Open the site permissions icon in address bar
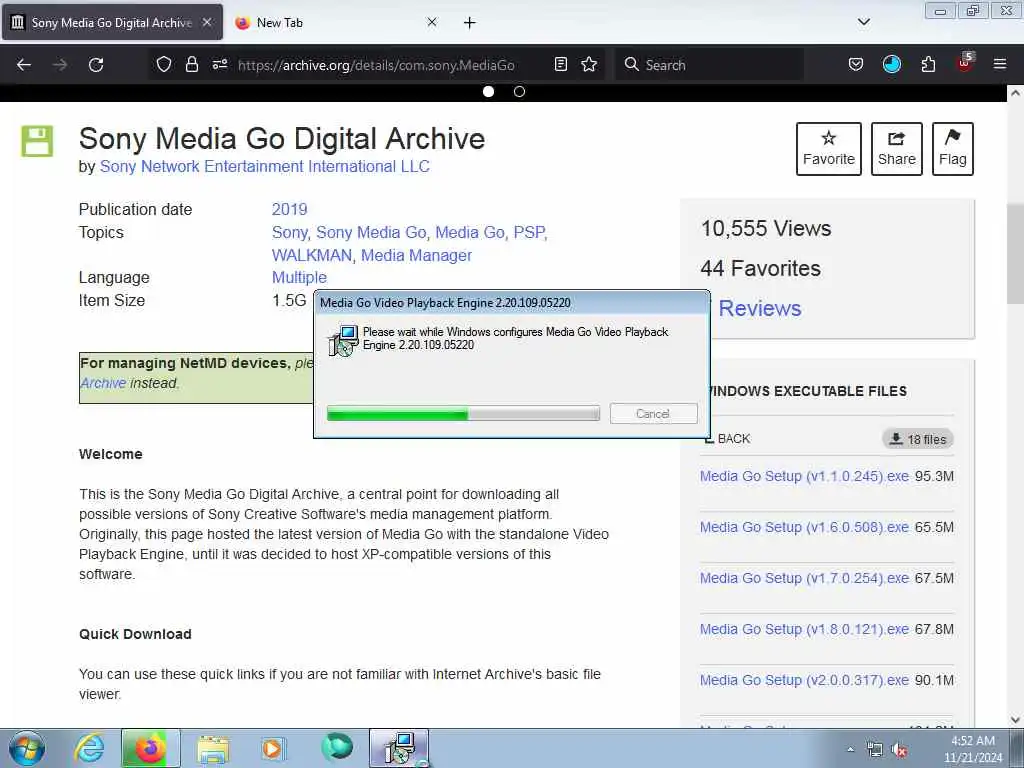 coord(220,64)
